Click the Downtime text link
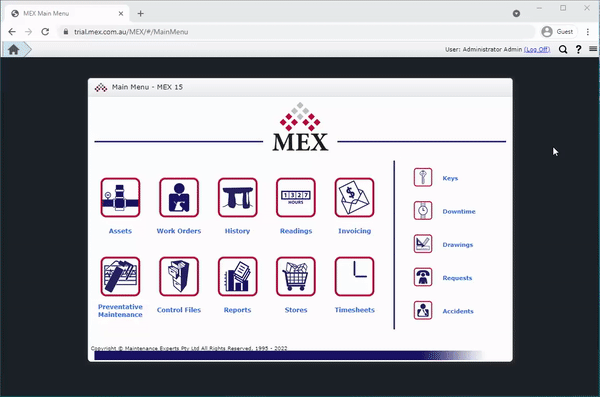This screenshot has width=600, height=397. point(459,211)
